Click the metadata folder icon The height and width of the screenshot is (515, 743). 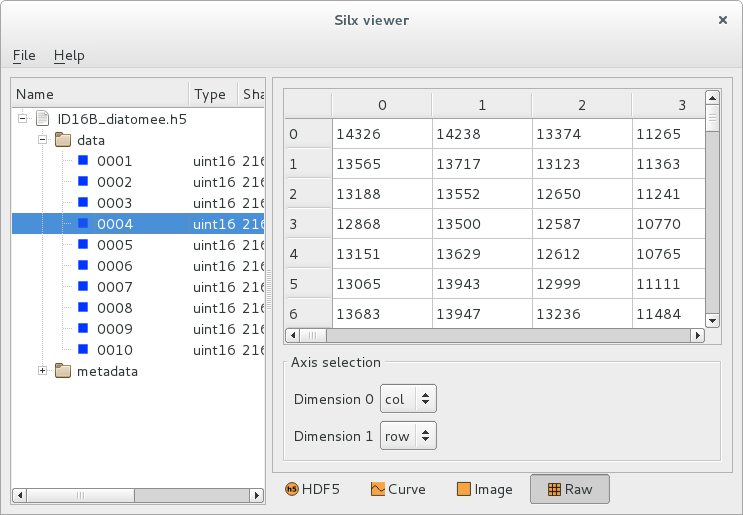coord(63,371)
